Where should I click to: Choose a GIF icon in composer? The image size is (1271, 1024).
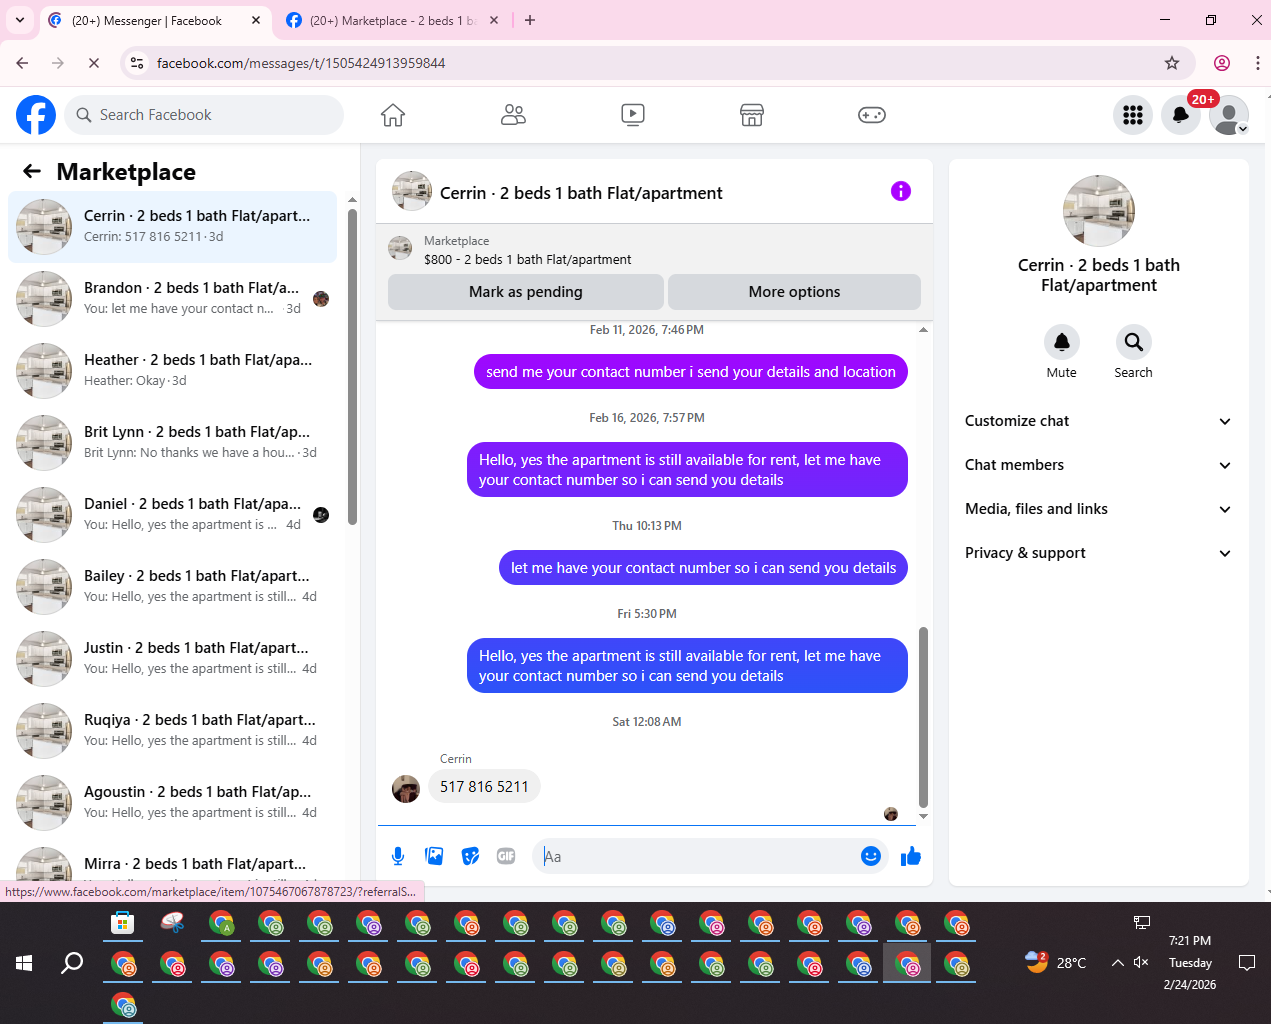click(506, 856)
